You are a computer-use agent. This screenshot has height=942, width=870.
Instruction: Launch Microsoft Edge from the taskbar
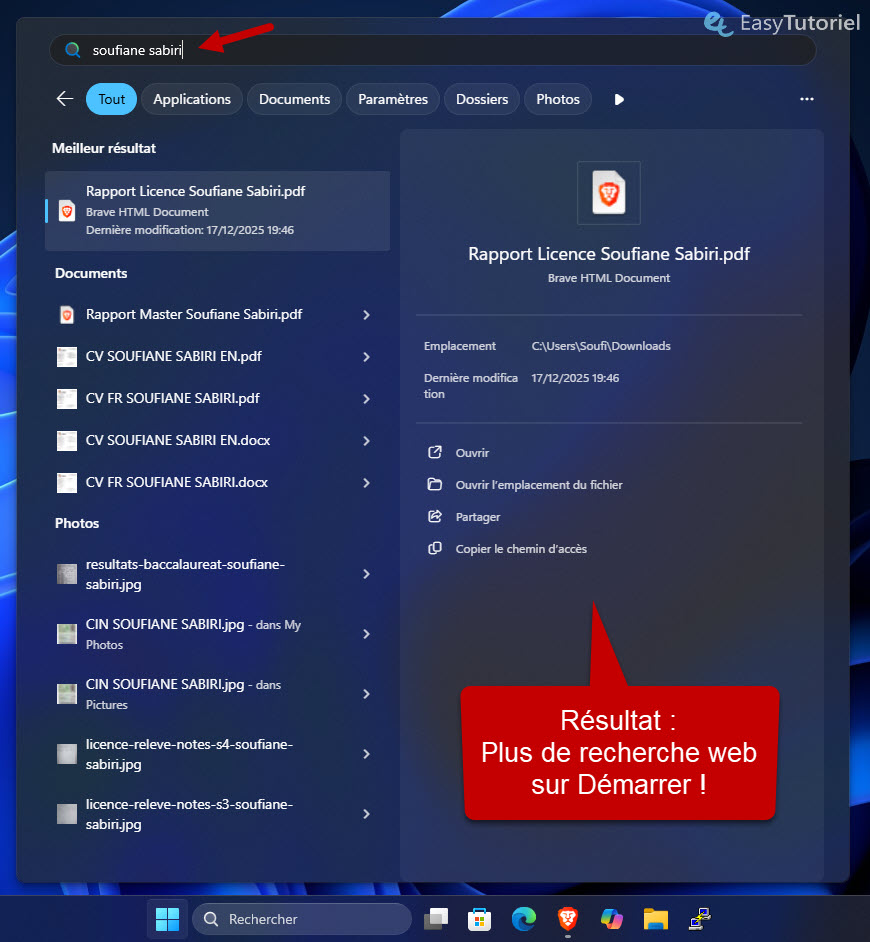(x=523, y=918)
